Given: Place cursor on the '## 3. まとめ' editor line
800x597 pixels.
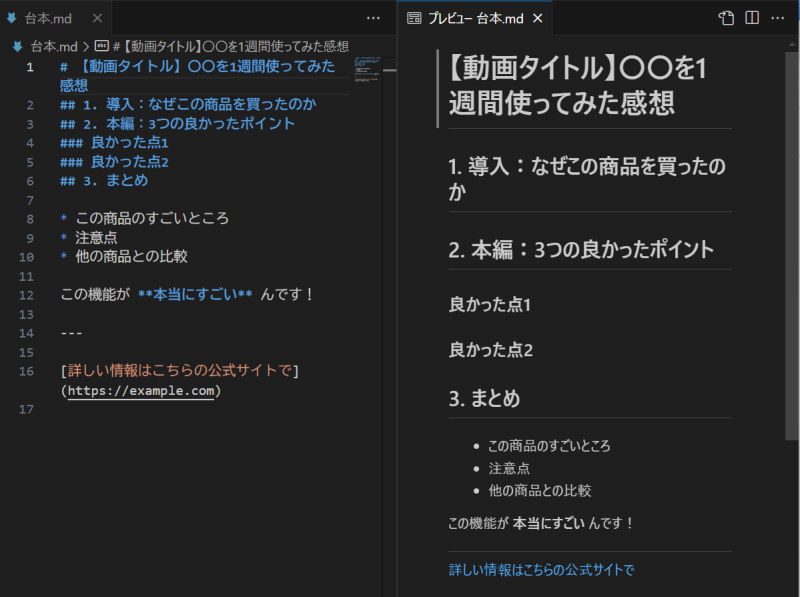Looking at the screenshot, I should [x=110, y=180].
